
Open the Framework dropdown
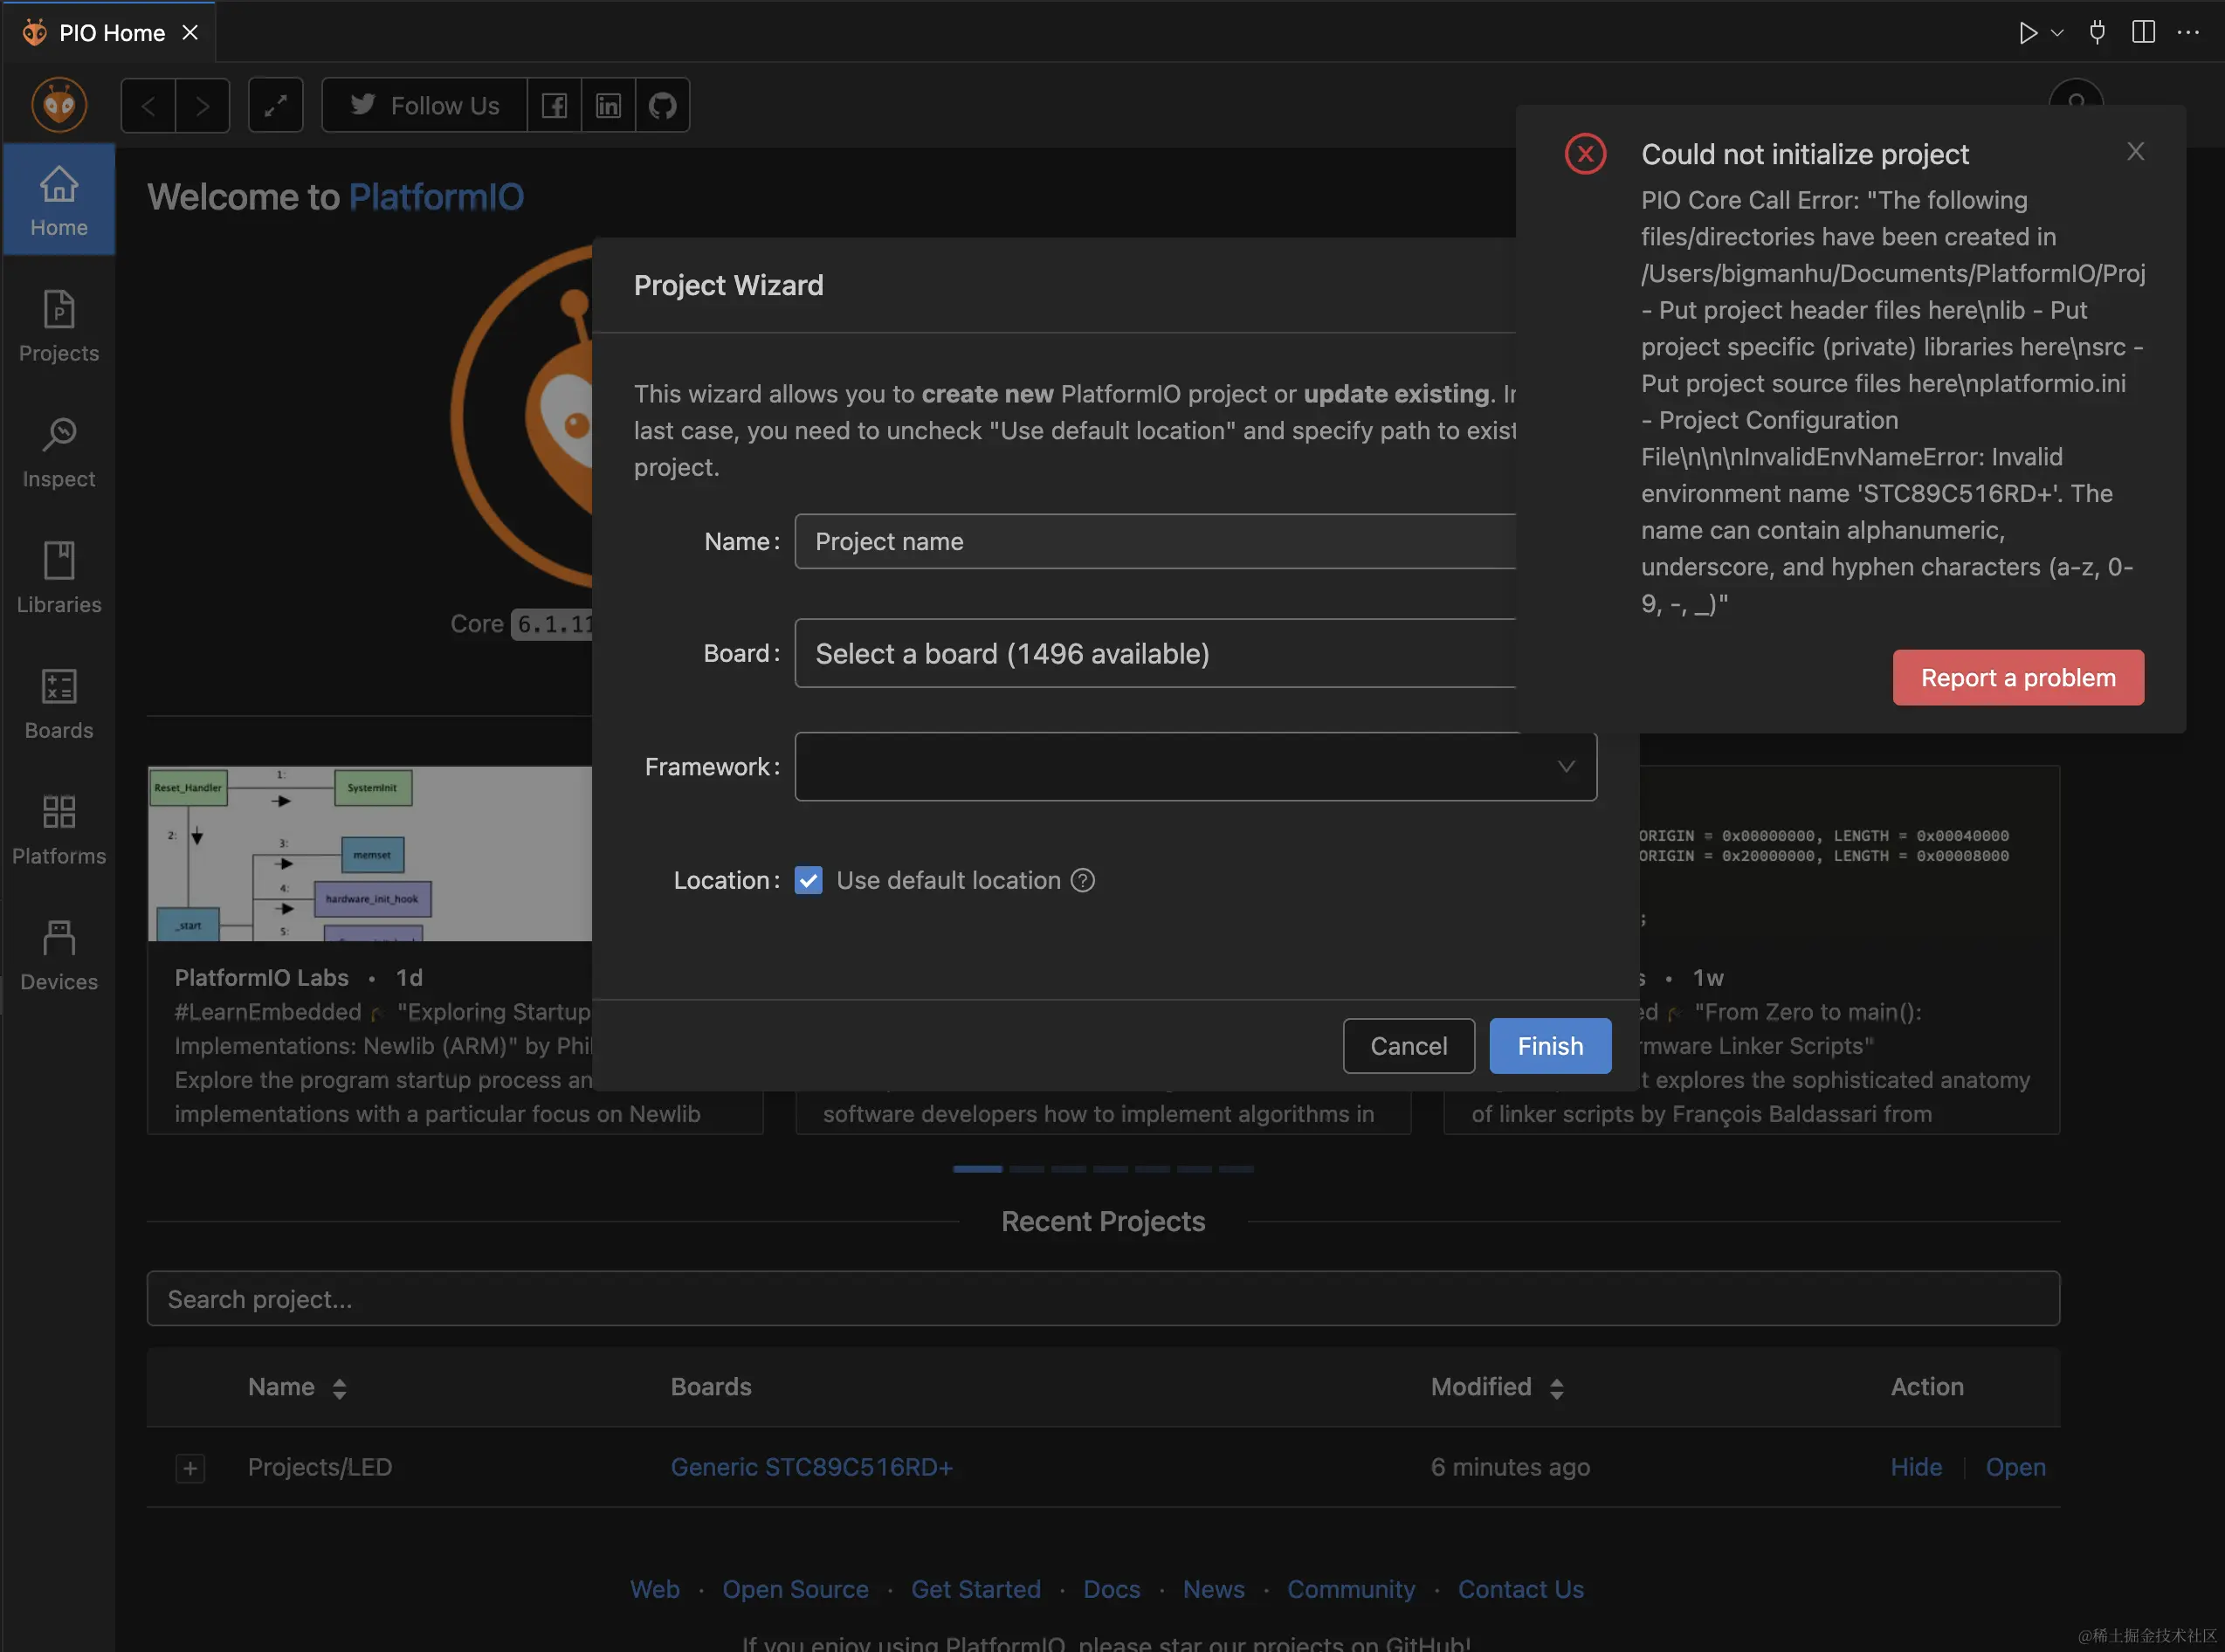[x=1195, y=766]
